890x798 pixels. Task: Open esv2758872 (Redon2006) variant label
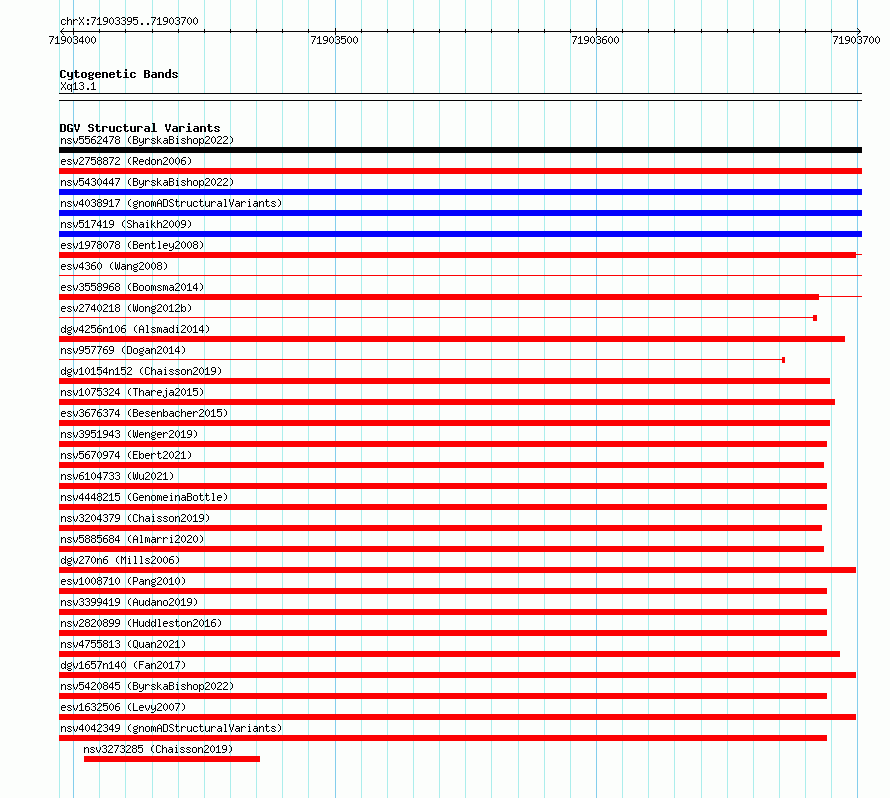pyautogui.click(x=126, y=161)
